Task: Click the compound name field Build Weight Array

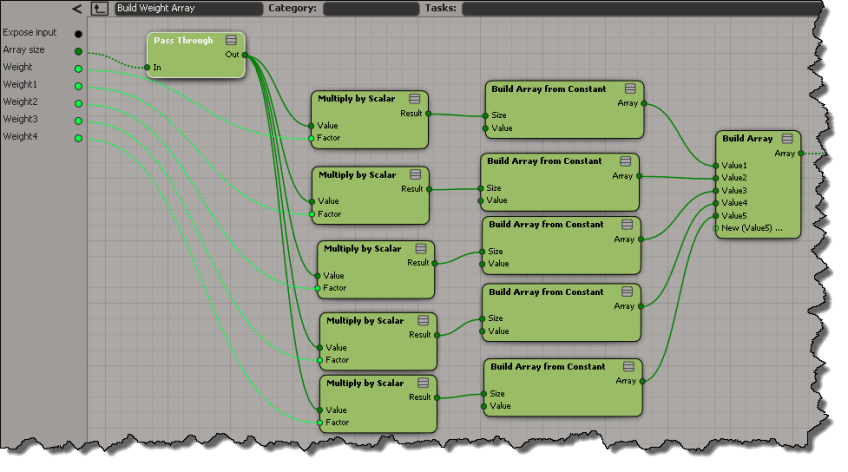Action: [x=188, y=8]
